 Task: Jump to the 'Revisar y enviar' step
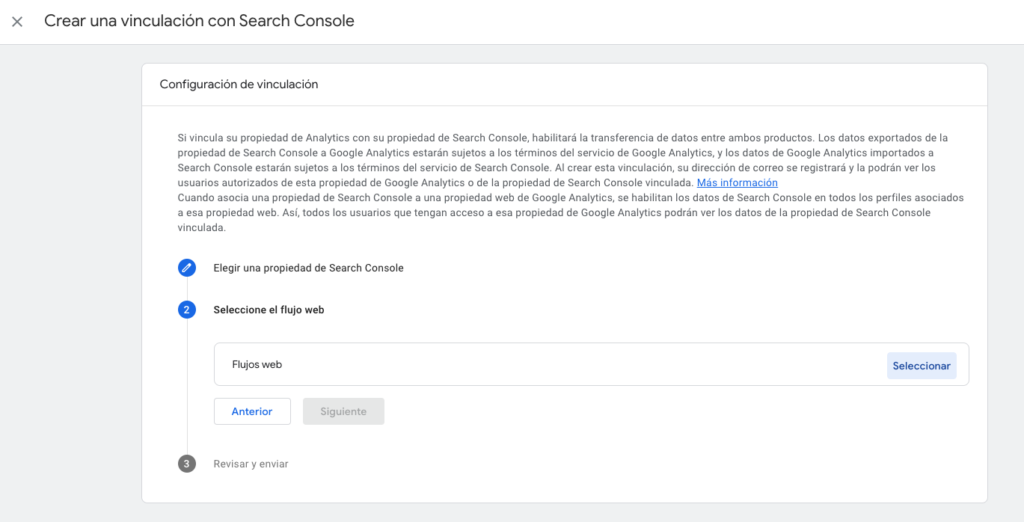[251, 464]
